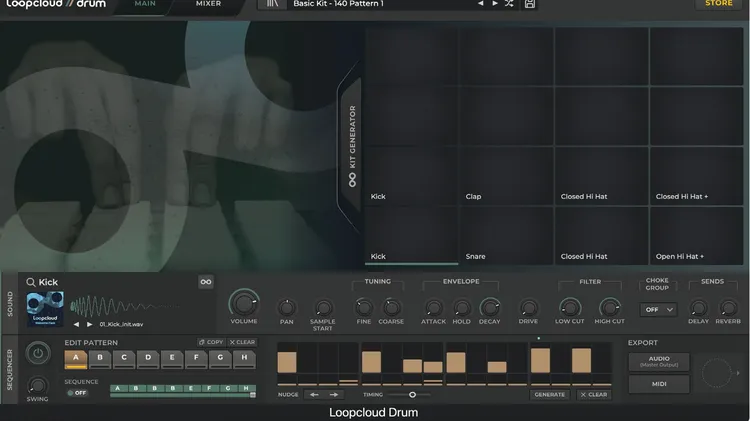Select pattern A

coord(76,359)
